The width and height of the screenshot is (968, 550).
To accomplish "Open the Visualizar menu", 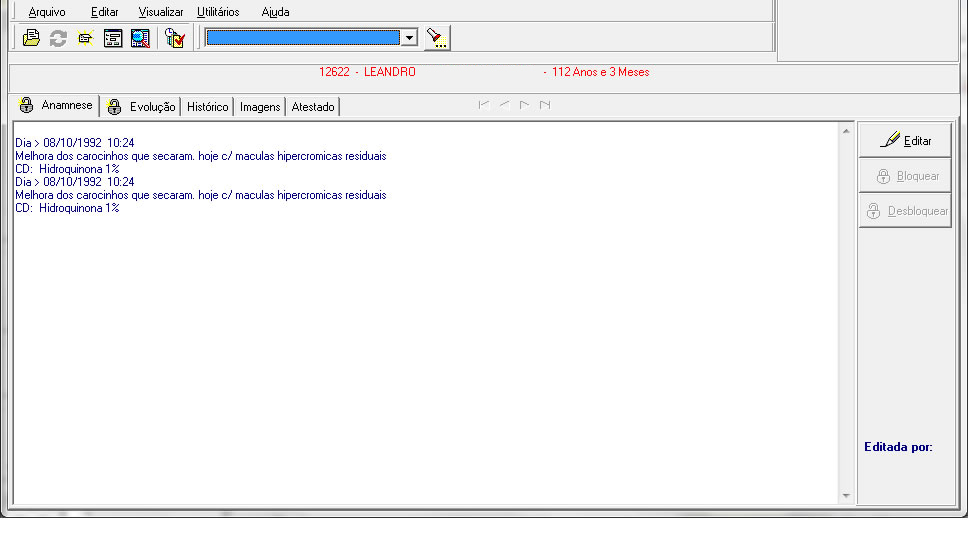I will point(161,12).
